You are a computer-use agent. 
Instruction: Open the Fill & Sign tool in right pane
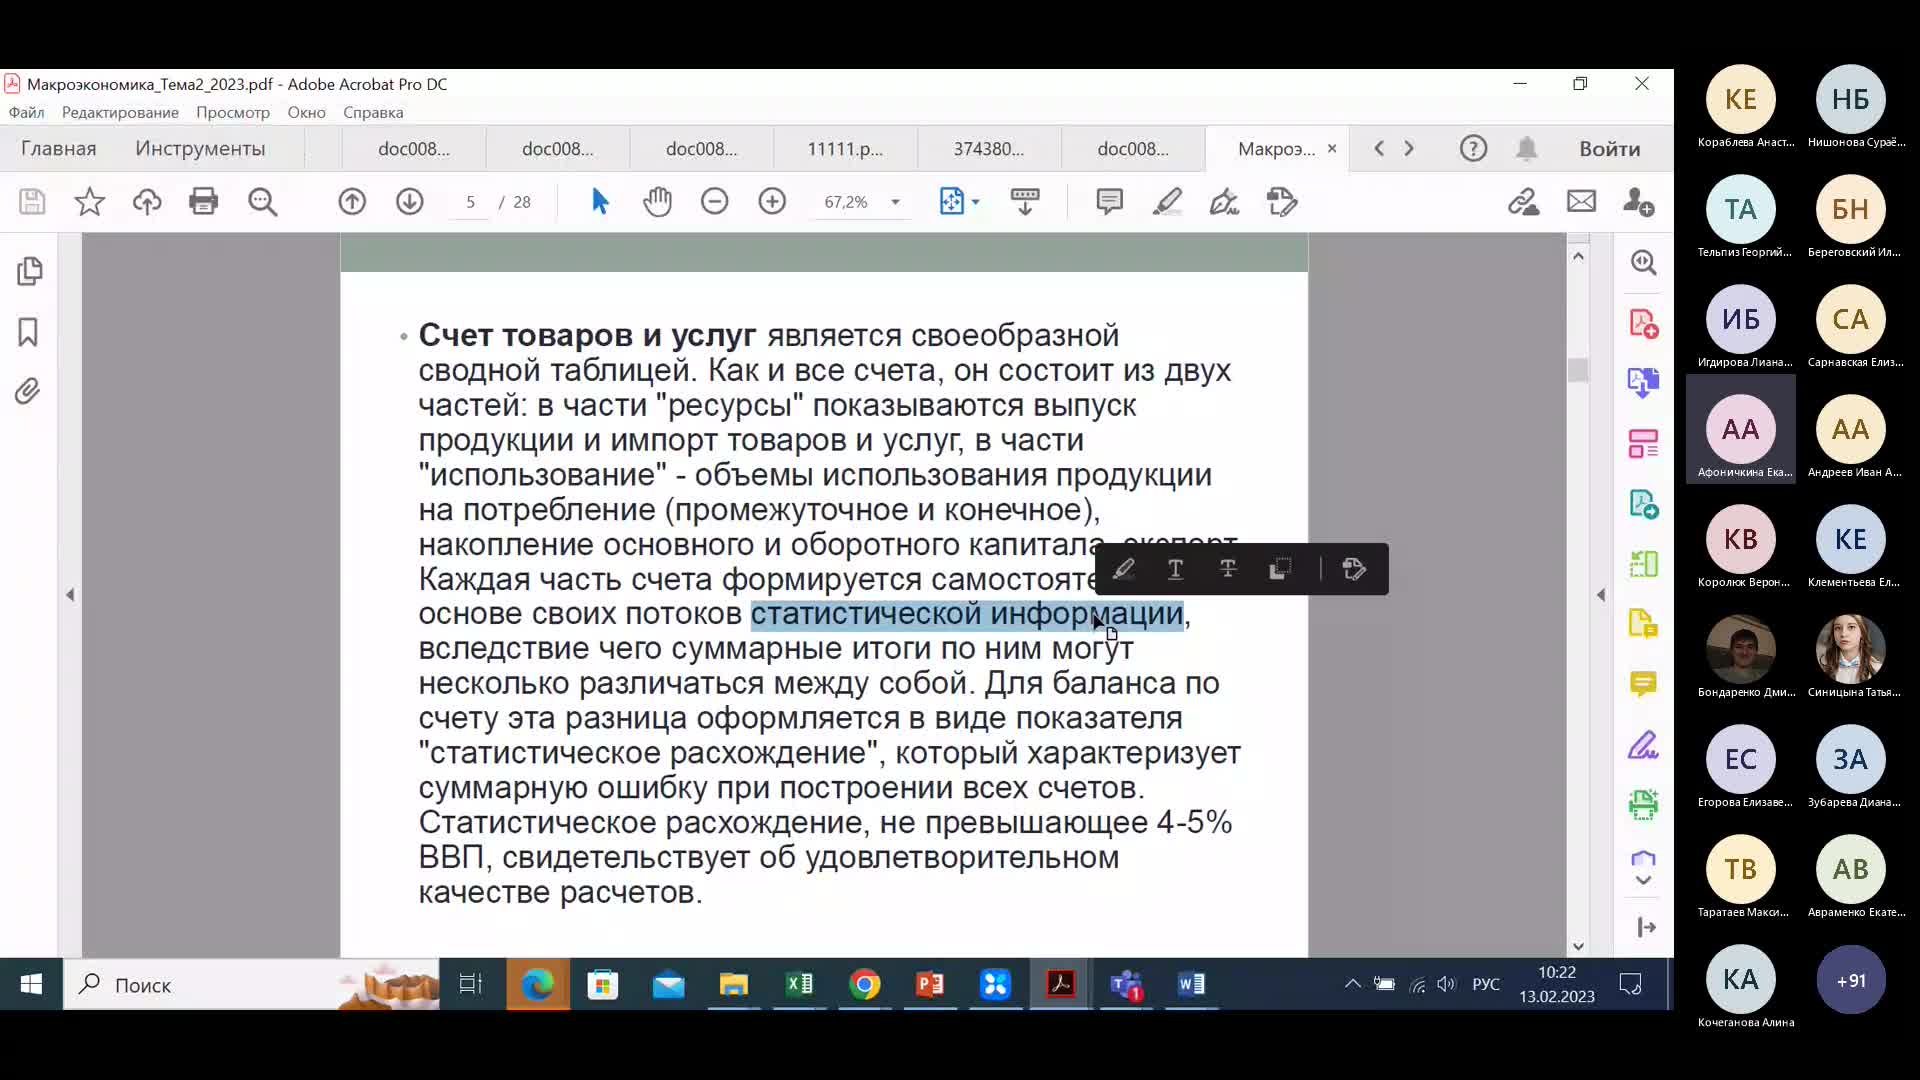[1643, 745]
